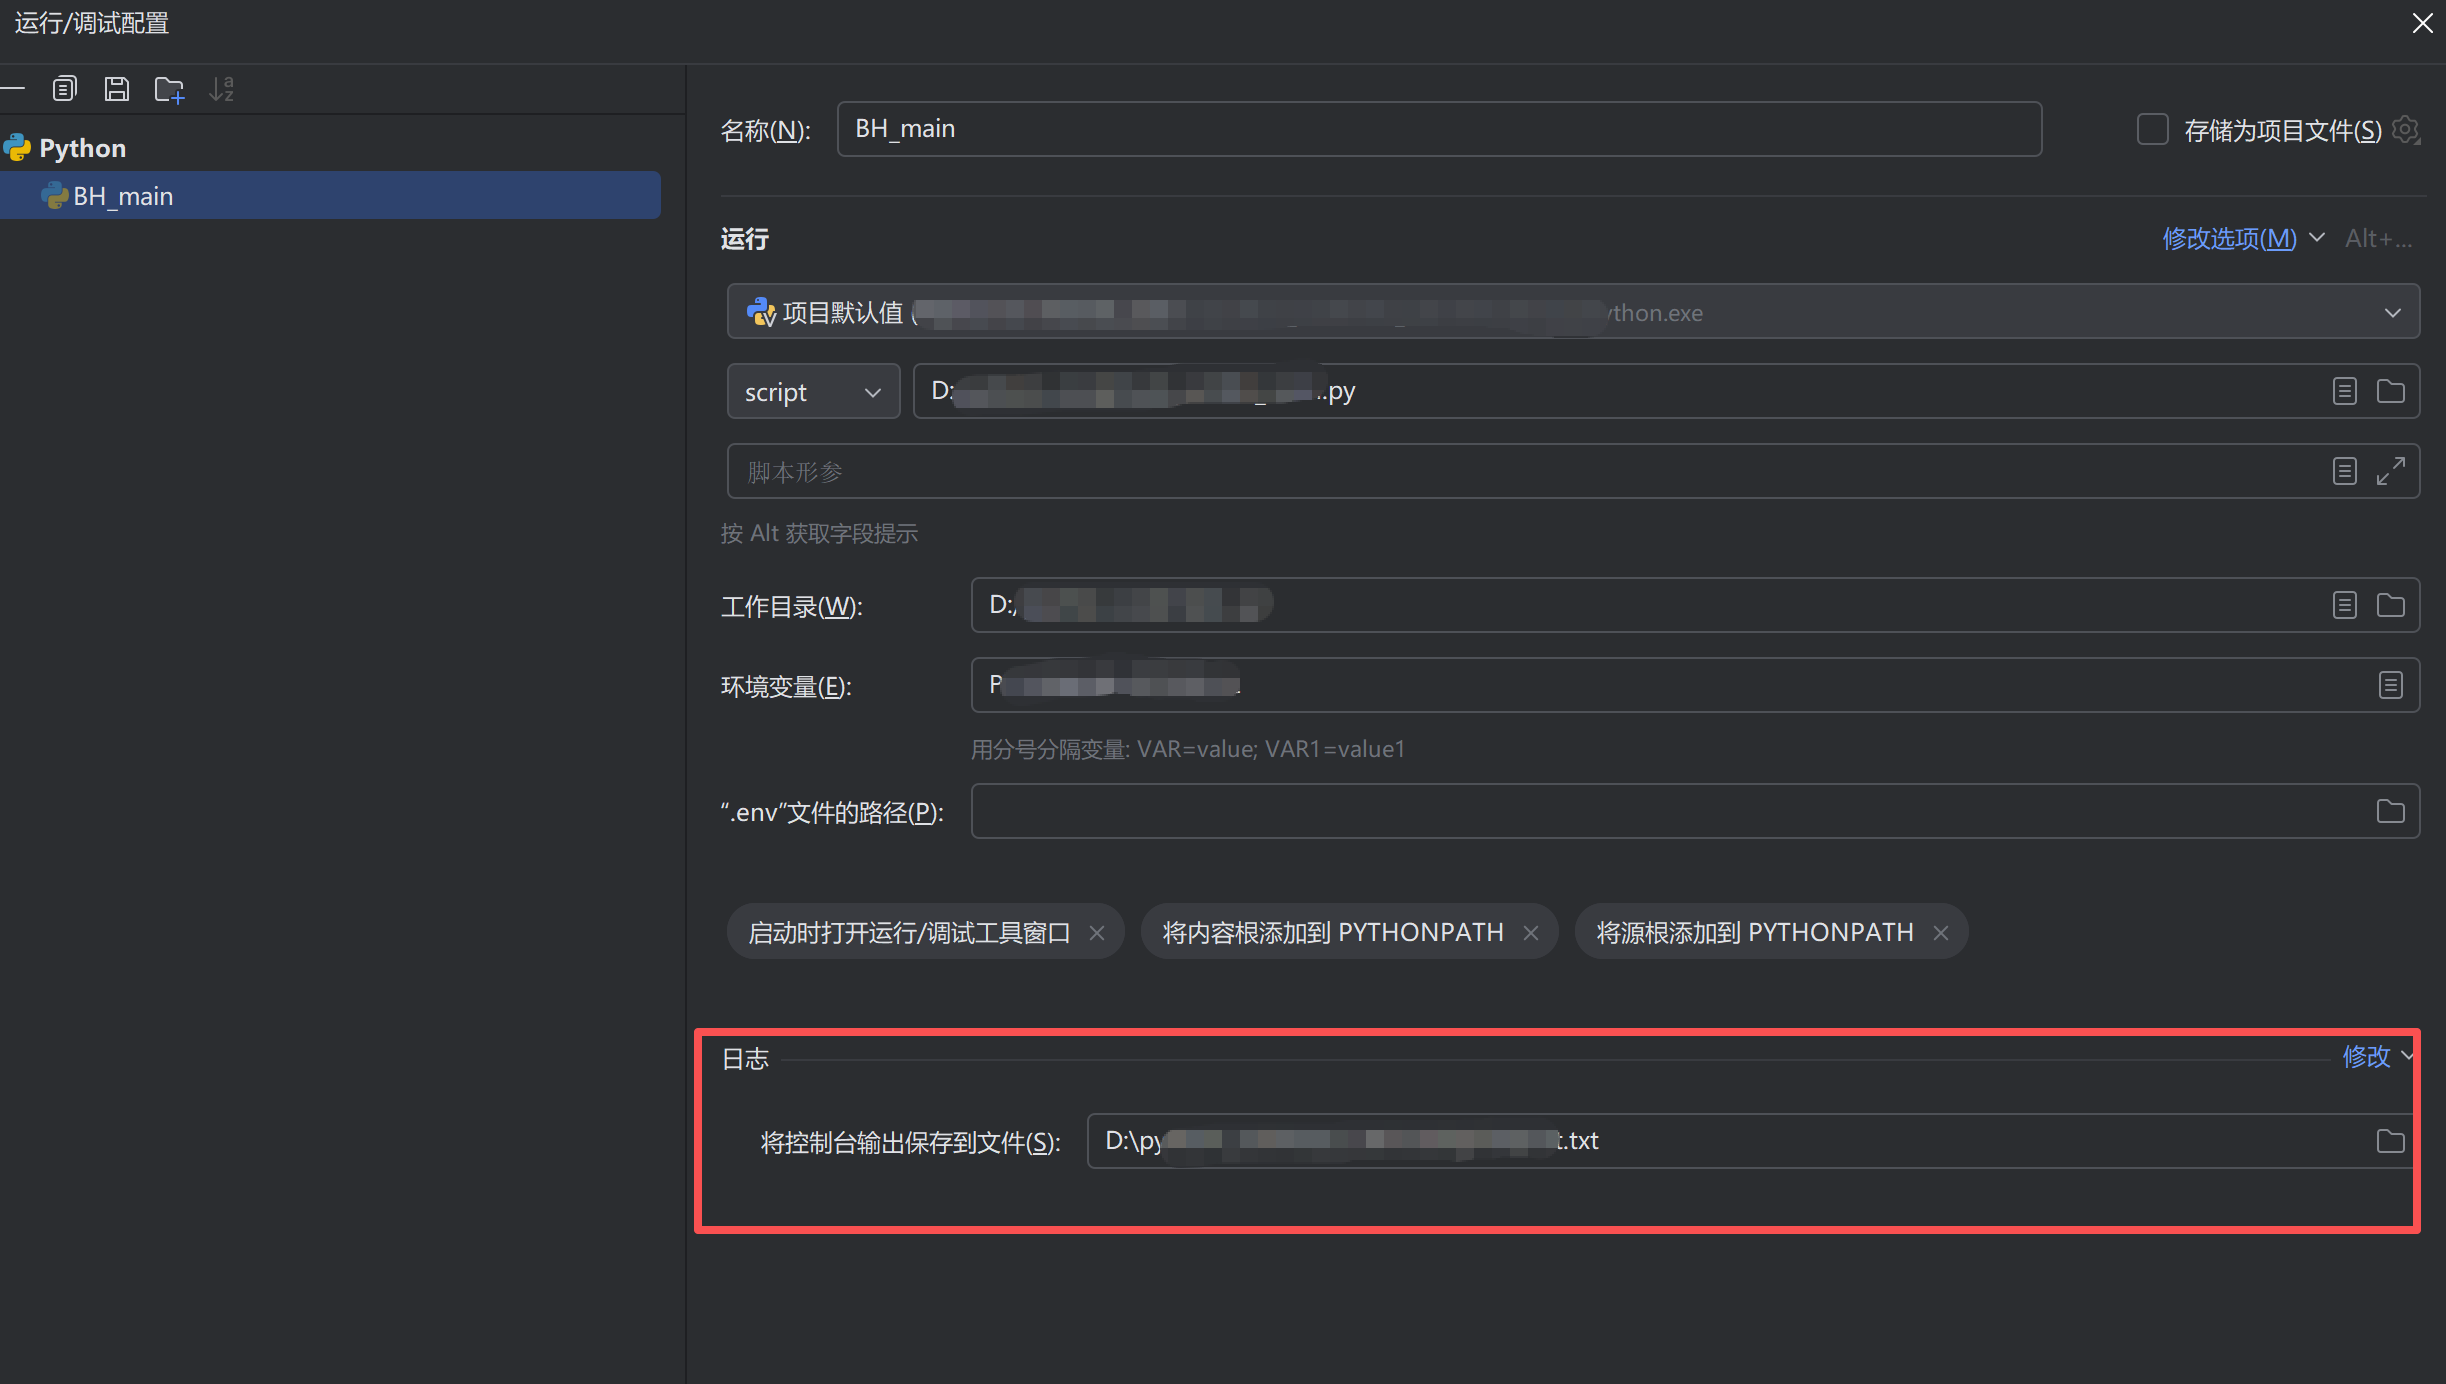Browse for script path folder icon

pyautogui.click(x=2390, y=391)
